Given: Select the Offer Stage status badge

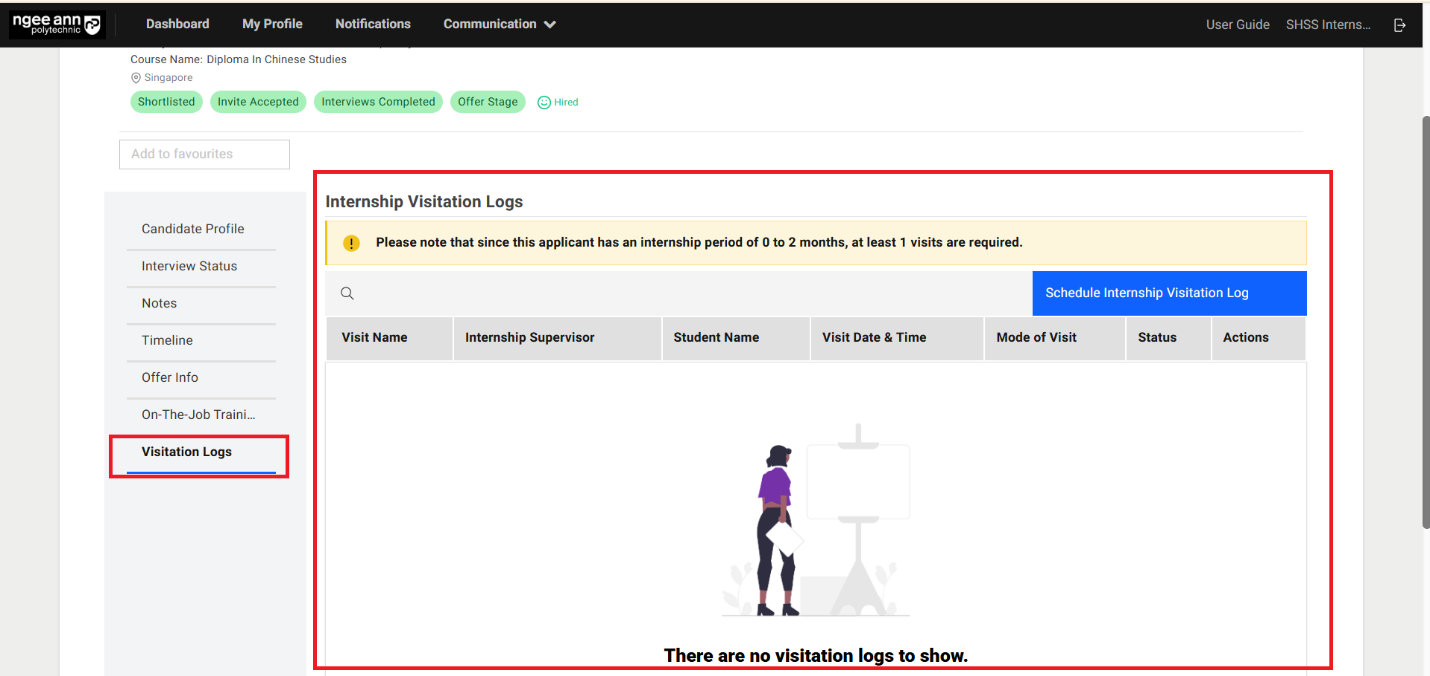Looking at the screenshot, I should pyautogui.click(x=487, y=101).
